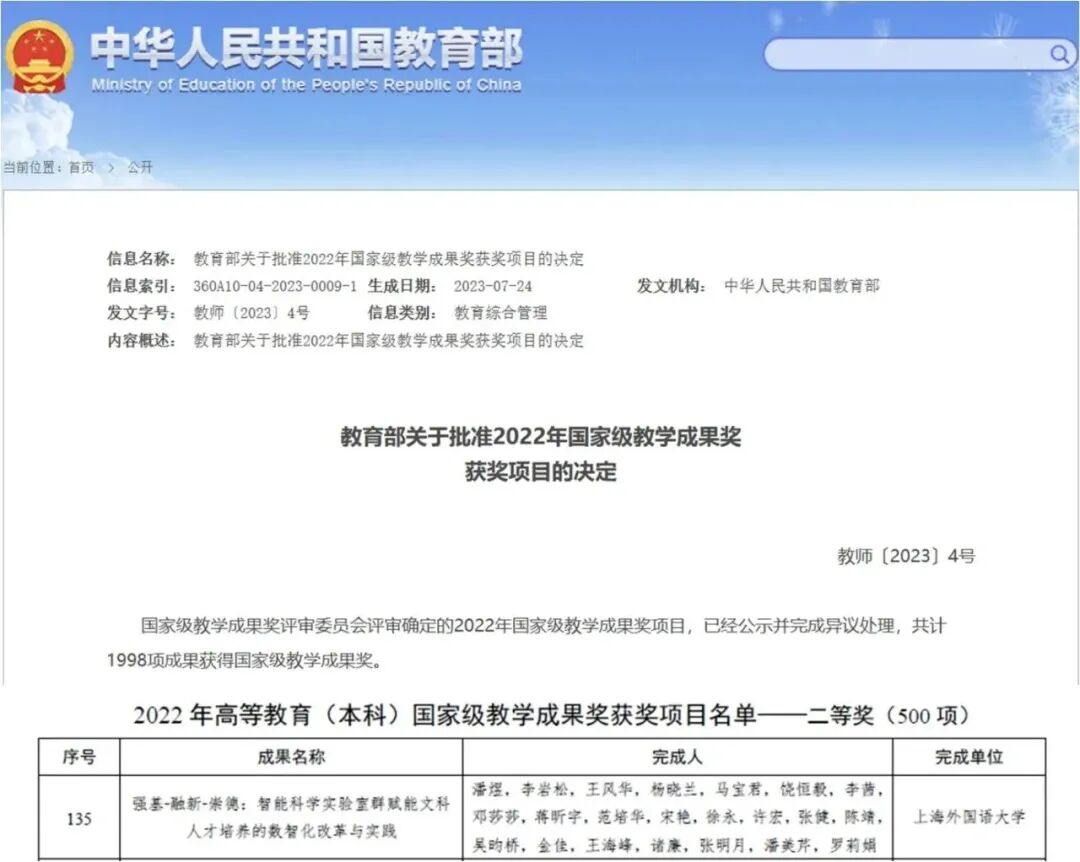1080x862 pixels.
Task: Click the 发文机构 value 中华人民共和国教育部
Action: [x=802, y=286]
